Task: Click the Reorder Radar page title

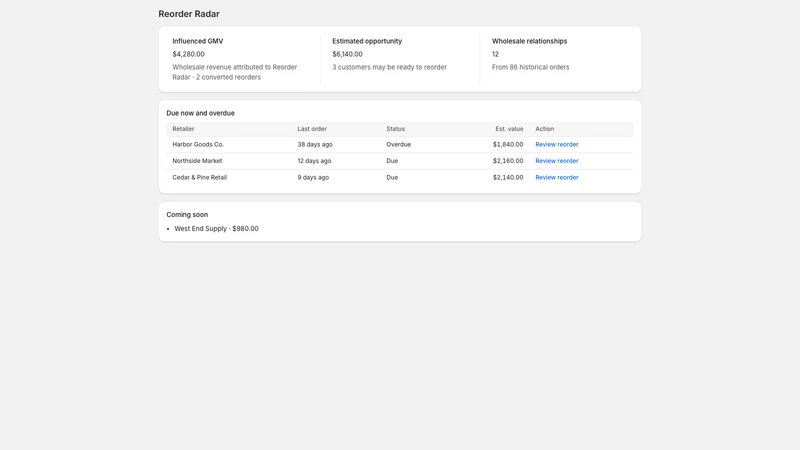Action: tap(189, 14)
